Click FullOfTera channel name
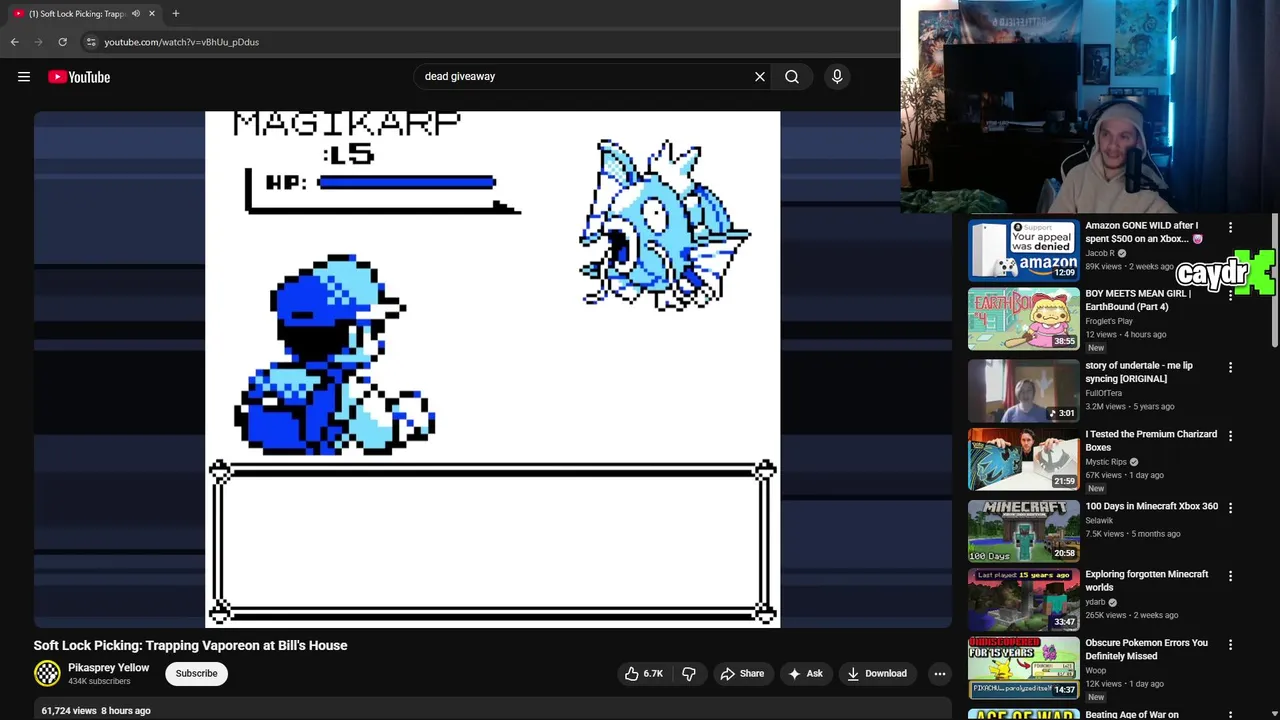1280x720 pixels. [1105, 393]
